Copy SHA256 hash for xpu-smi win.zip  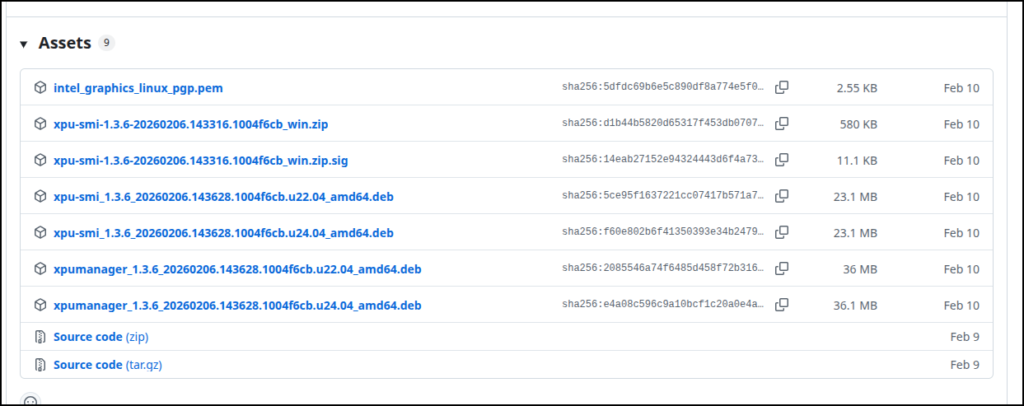tap(782, 124)
